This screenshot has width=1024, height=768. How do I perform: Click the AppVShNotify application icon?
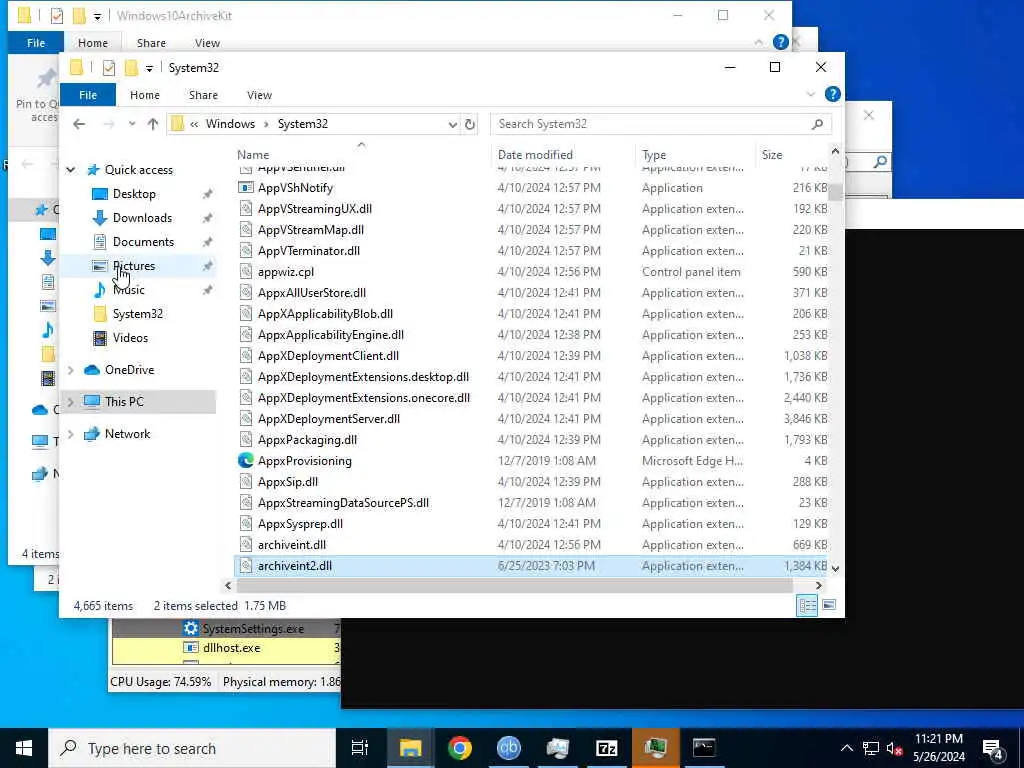coord(246,187)
